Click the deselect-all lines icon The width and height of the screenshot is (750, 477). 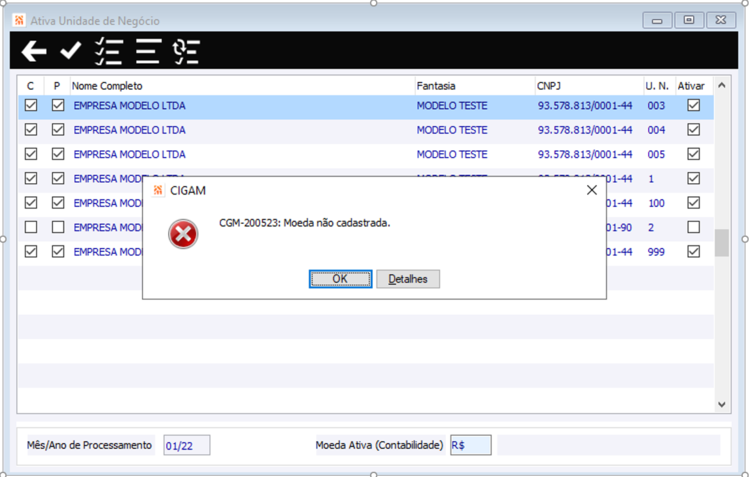tap(148, 51)
